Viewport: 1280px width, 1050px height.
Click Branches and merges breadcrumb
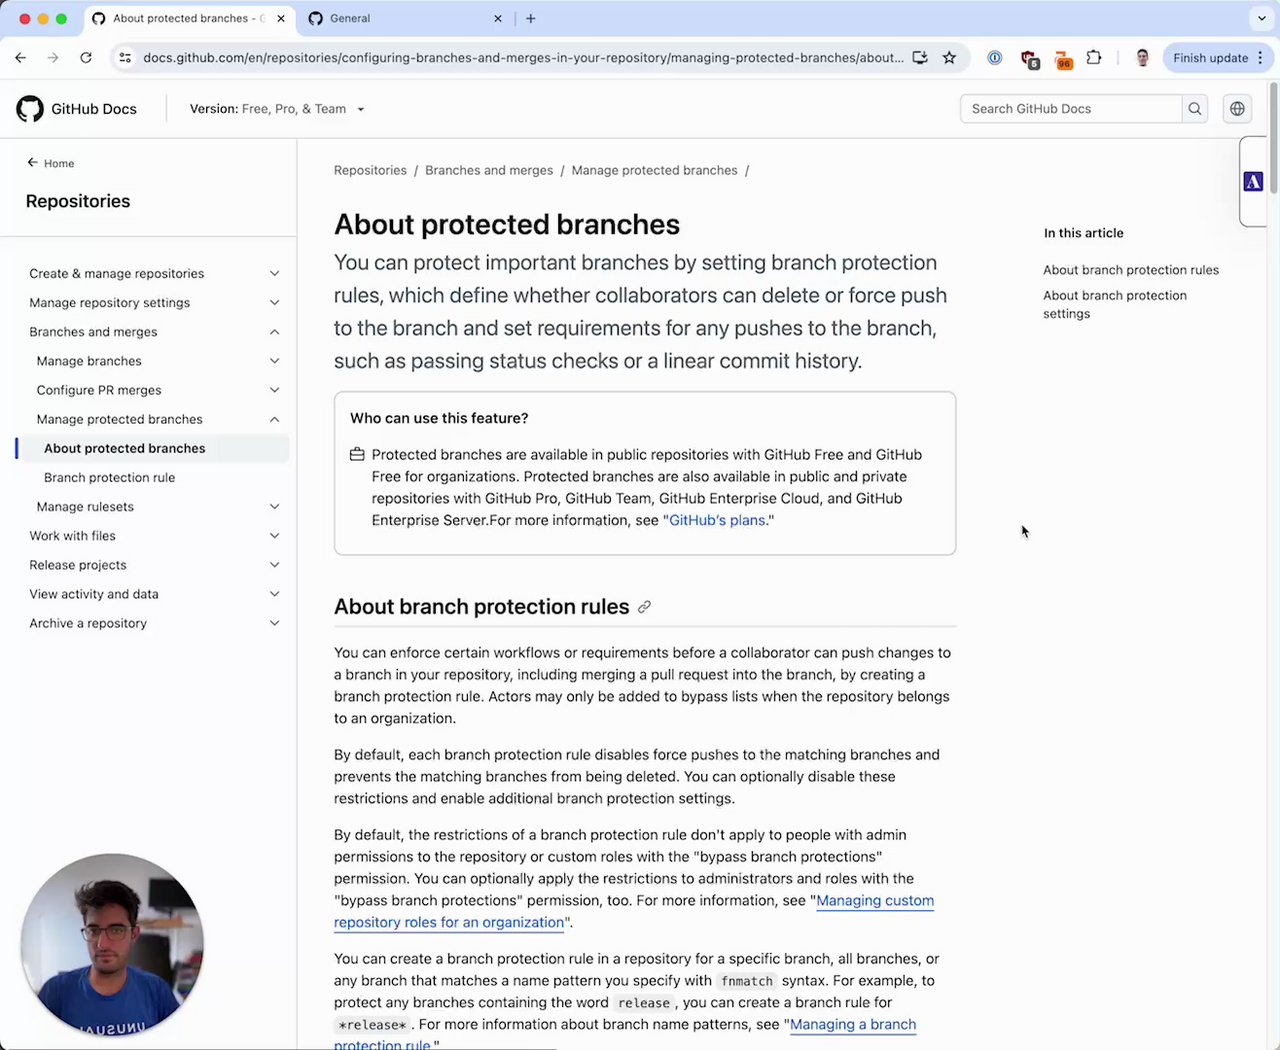[x=489, y=170]
